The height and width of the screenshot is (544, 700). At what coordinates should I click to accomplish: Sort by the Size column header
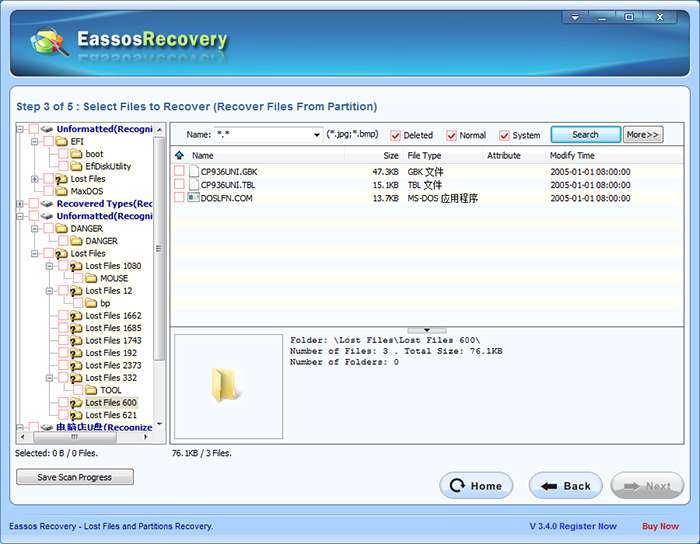[391, 155]
